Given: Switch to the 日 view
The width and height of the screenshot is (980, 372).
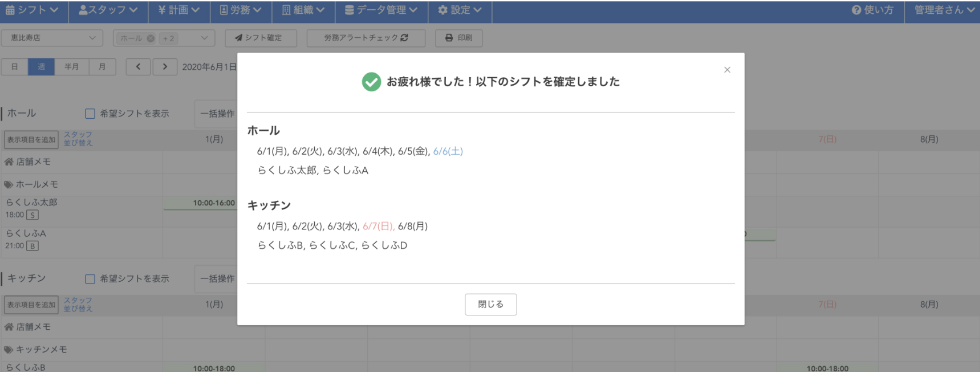Looking at the screenshot, I should (x=14, y=67).
